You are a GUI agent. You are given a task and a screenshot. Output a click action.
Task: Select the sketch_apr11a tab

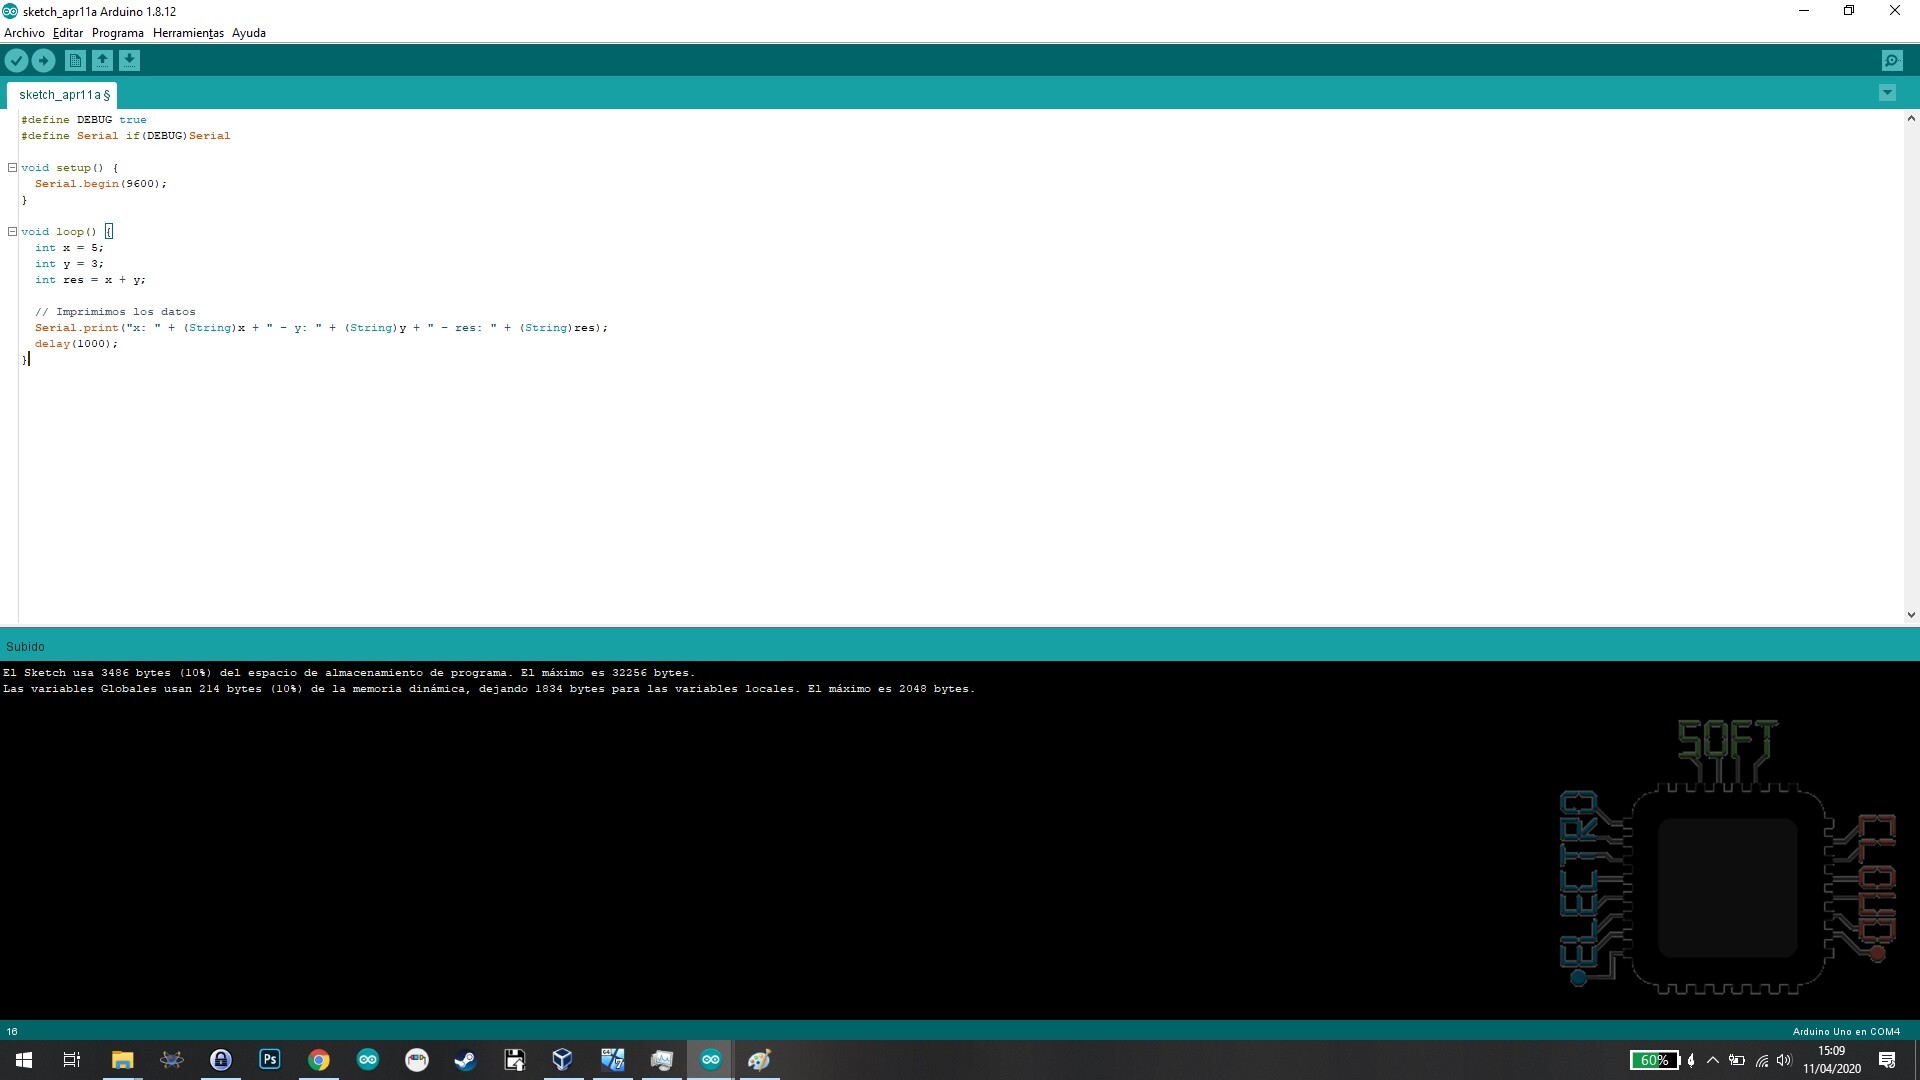click(62, 95)
